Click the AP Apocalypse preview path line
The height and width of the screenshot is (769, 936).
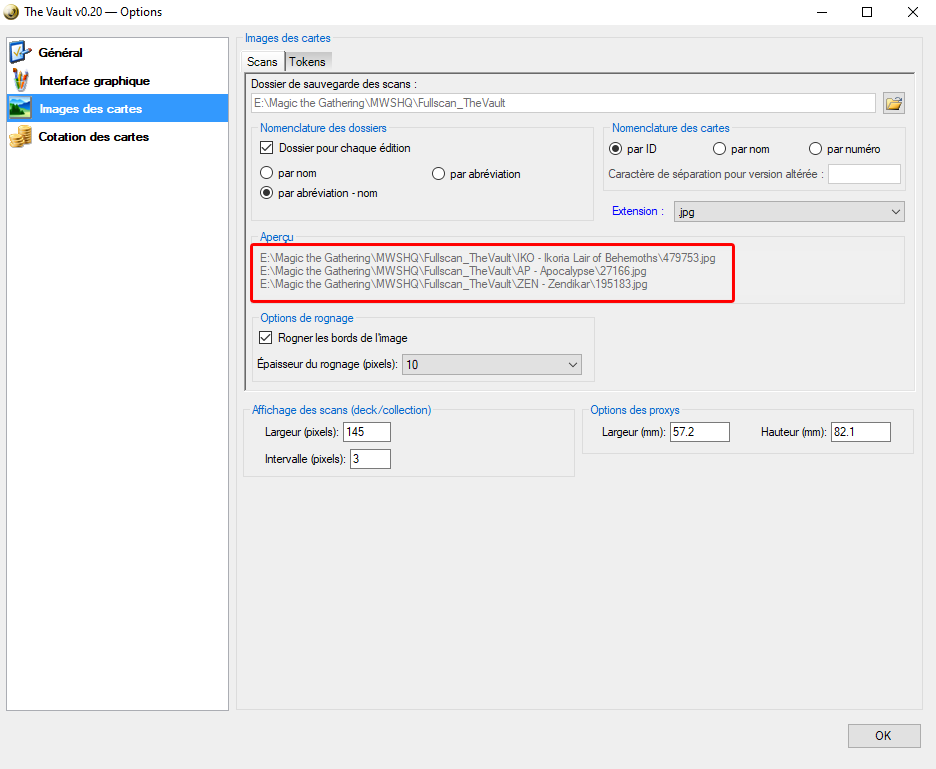(x=453, y=271)
